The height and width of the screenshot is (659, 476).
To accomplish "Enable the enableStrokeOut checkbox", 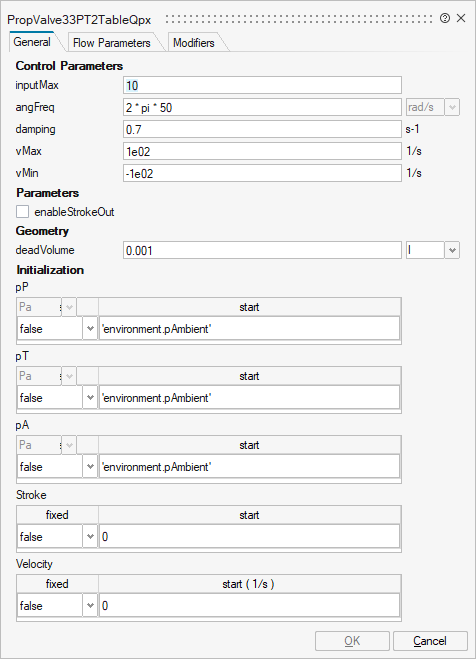I will coord(23,211).
